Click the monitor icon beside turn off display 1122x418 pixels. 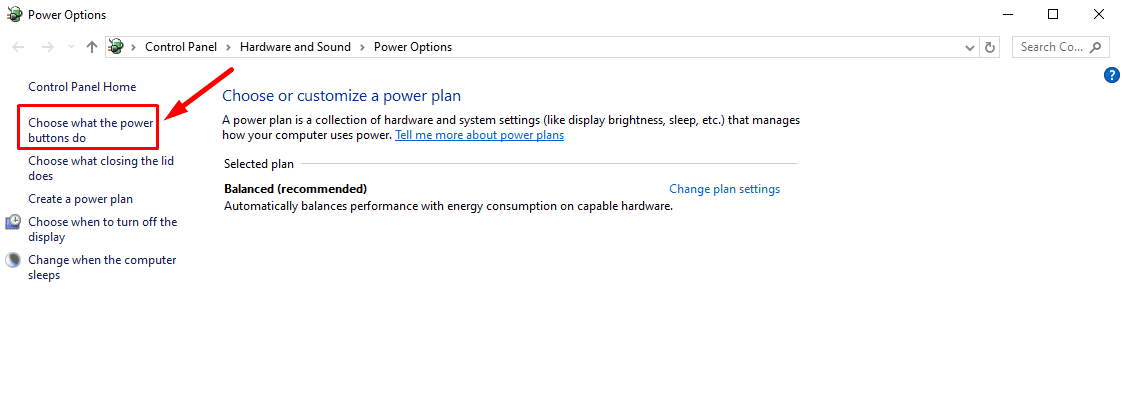click(13, 222)
